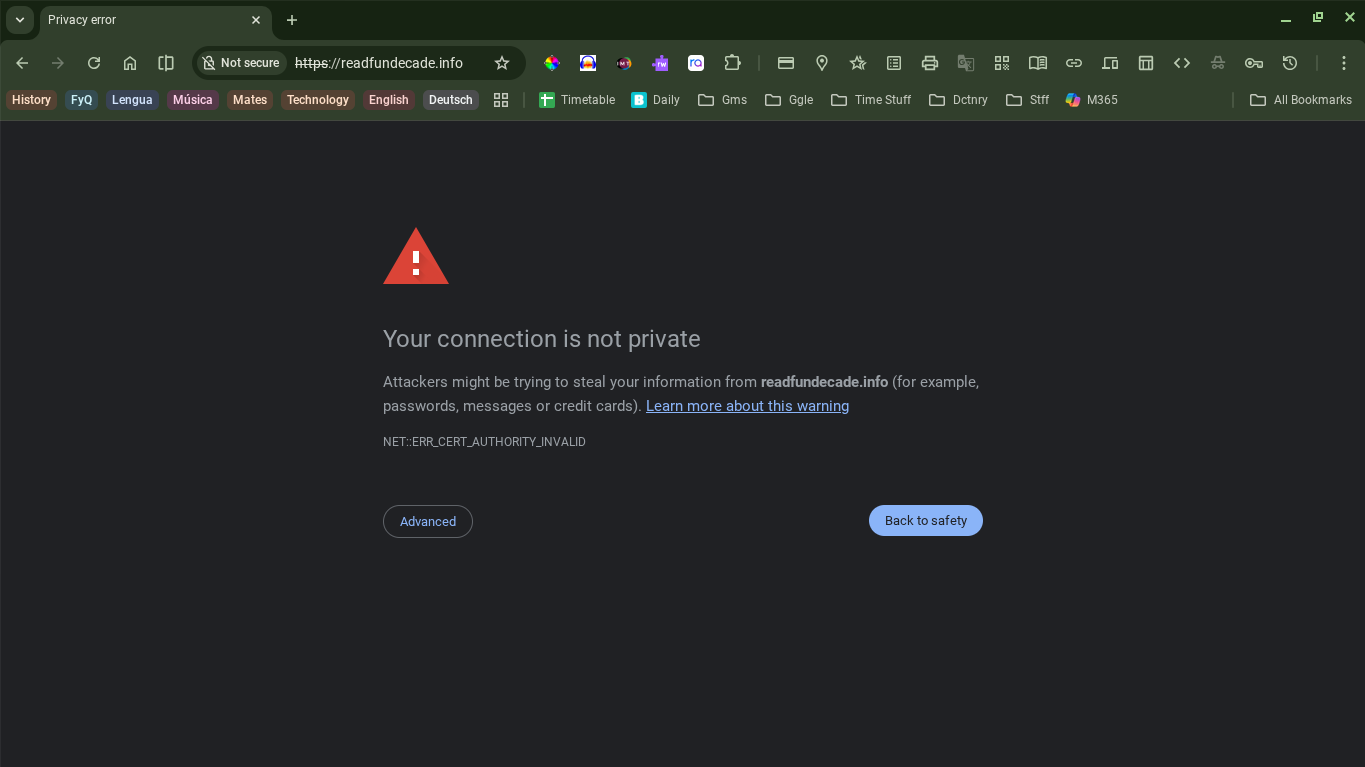Open the Extensions puzzle piece menu
Image resolution: width=1365 pixels, height=767 pixels.
[x=732, y=63]
